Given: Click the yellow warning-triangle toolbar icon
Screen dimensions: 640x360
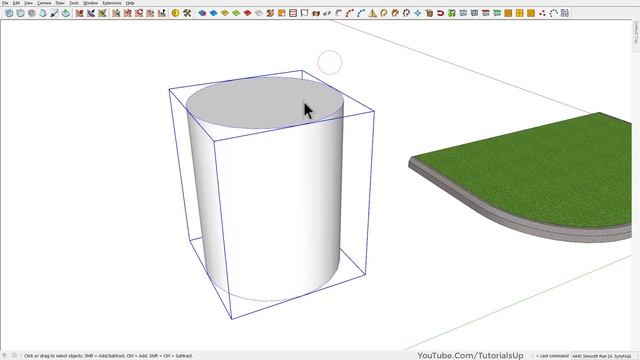Looking at the screenshot, I should coord(372,13).
